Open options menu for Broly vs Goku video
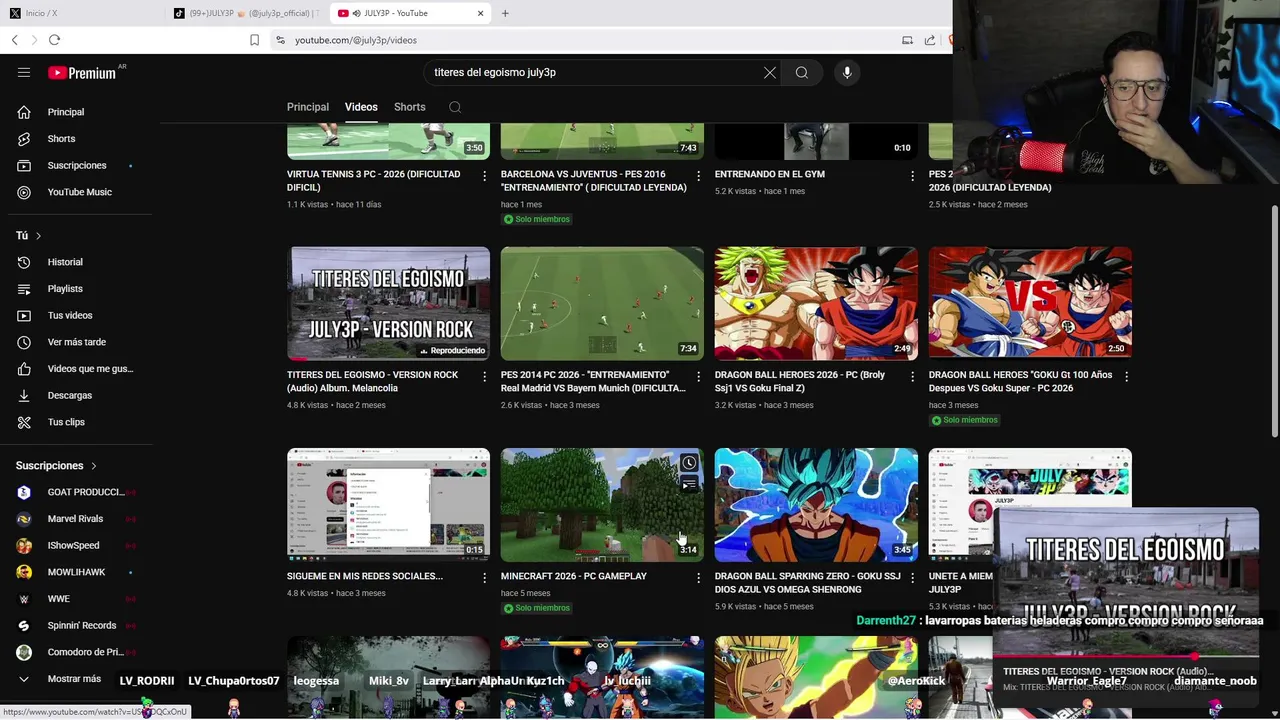1280x720 pixels. click(x=912, y=376)
